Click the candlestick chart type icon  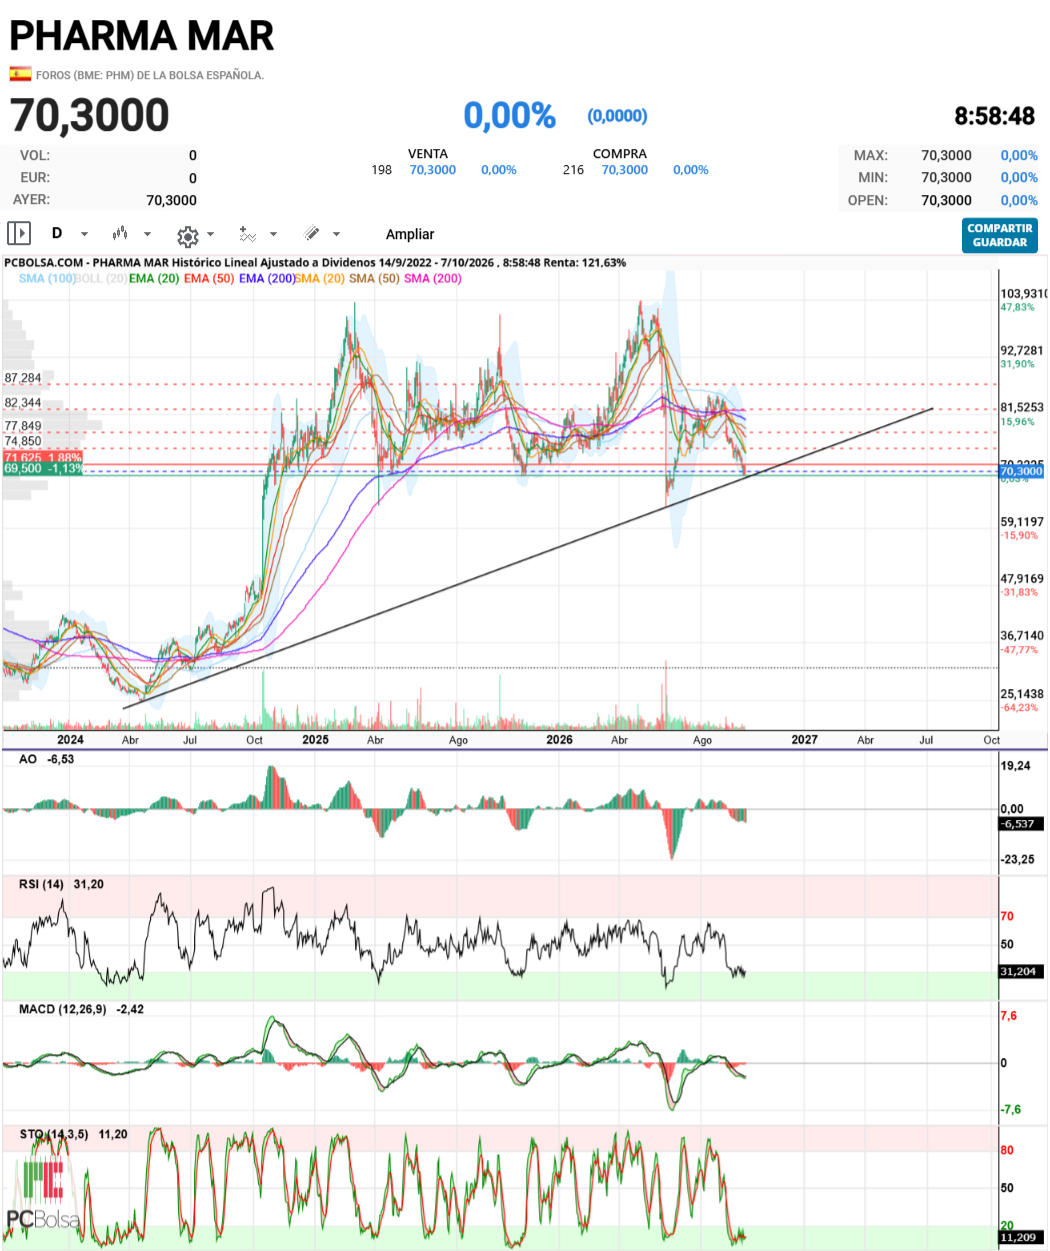120,234
